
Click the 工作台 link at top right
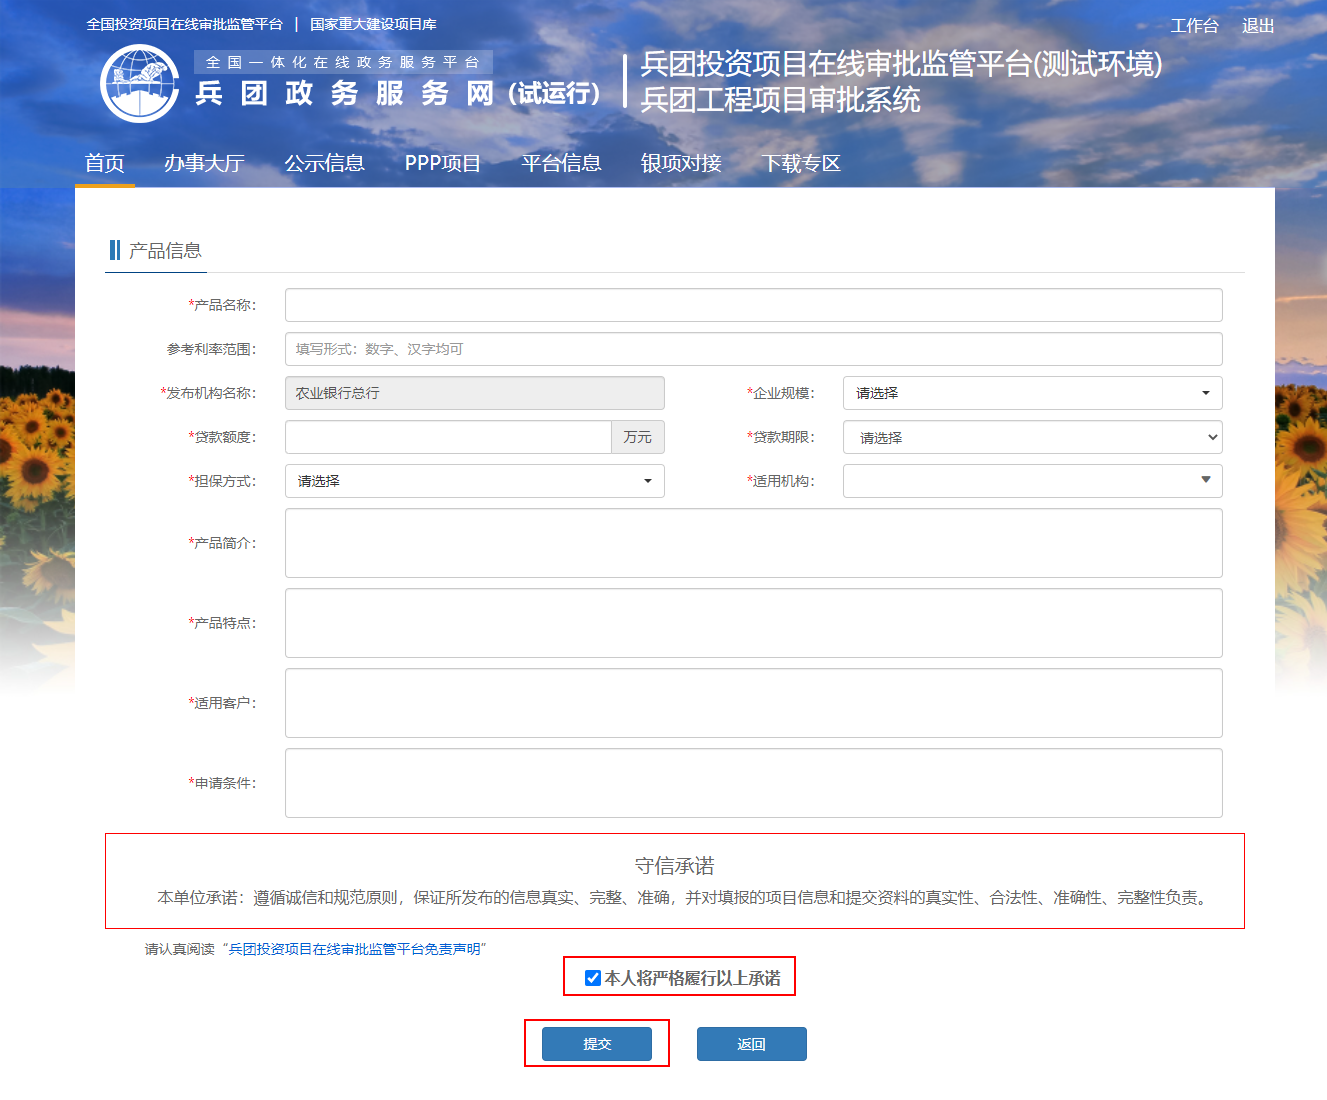pyautogui.click(x=1194, y=26)
